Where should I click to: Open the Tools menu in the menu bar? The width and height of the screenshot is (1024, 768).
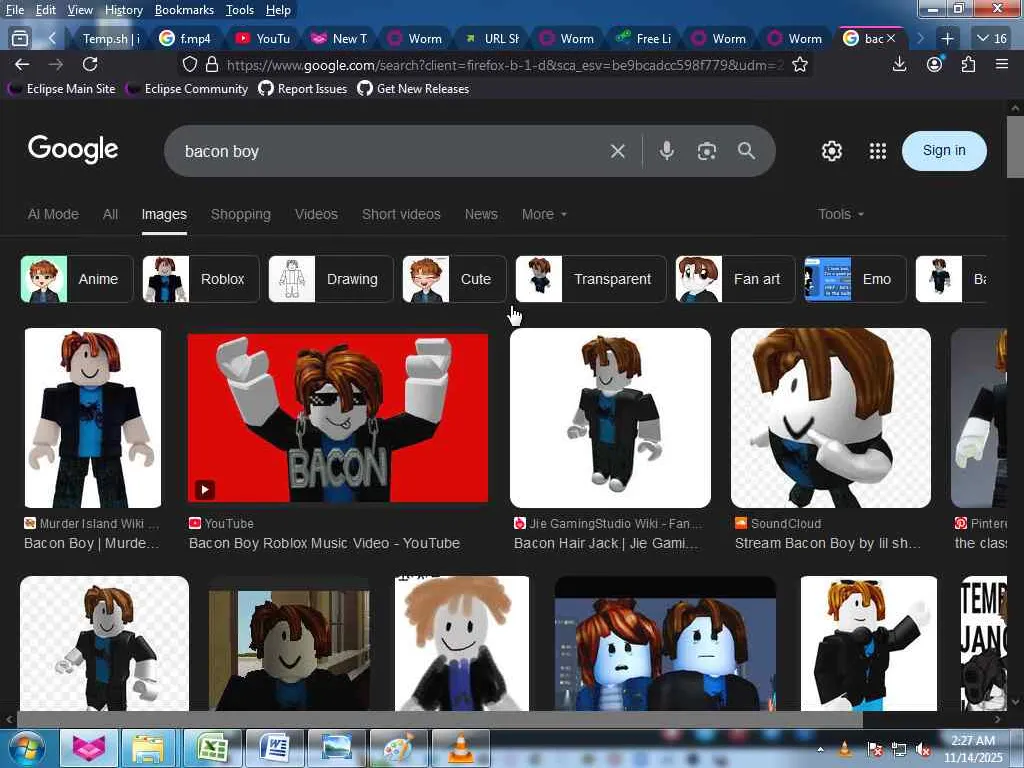(x=240, y=10)
